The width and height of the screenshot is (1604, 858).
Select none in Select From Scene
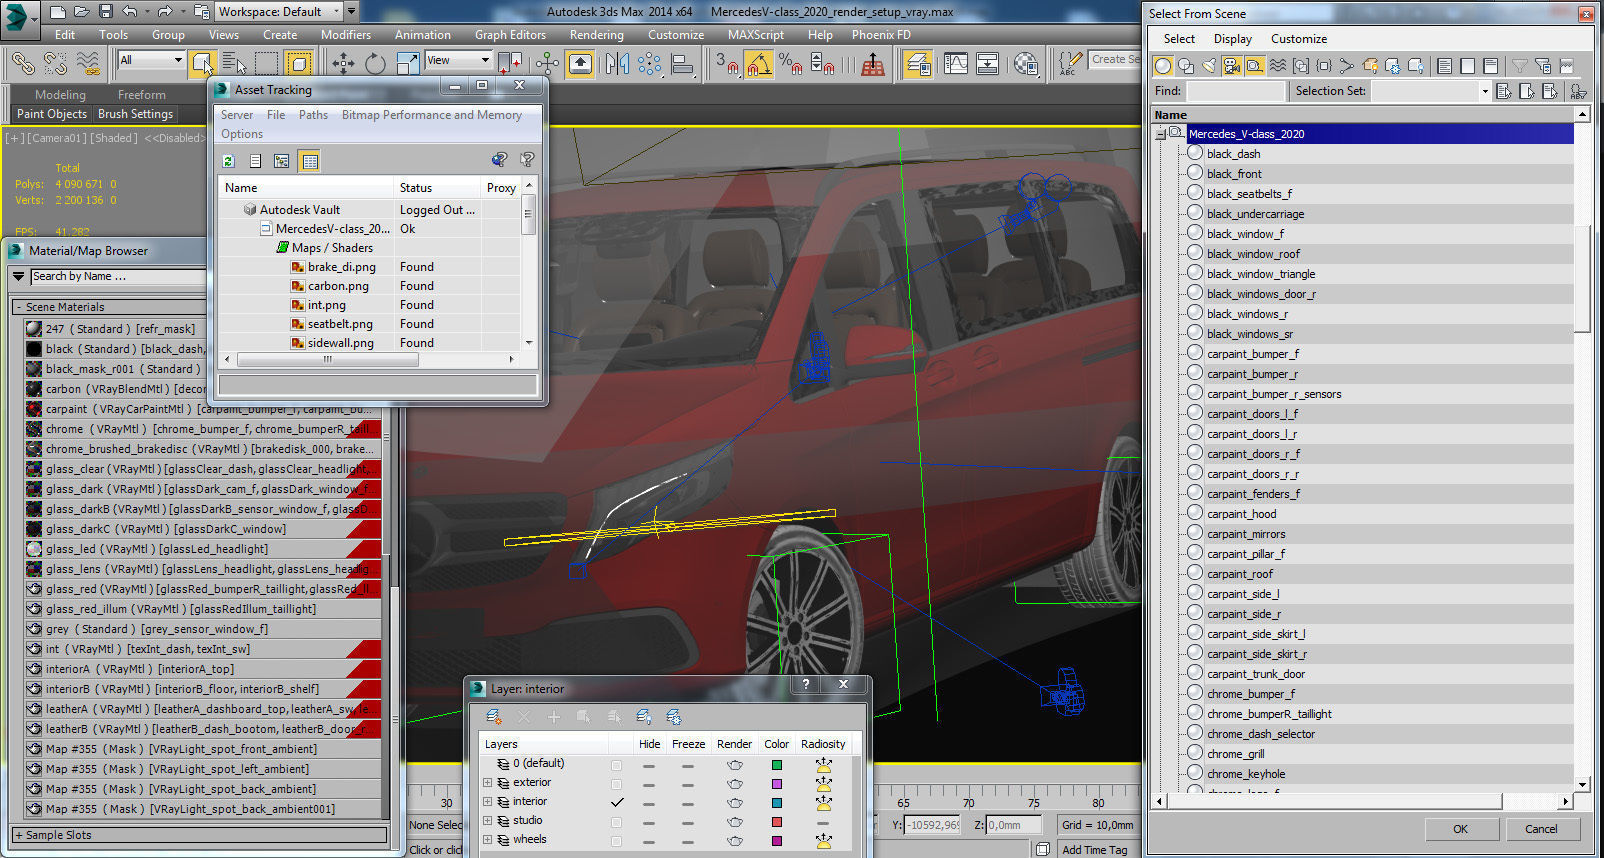click(x=1527, y=92)
